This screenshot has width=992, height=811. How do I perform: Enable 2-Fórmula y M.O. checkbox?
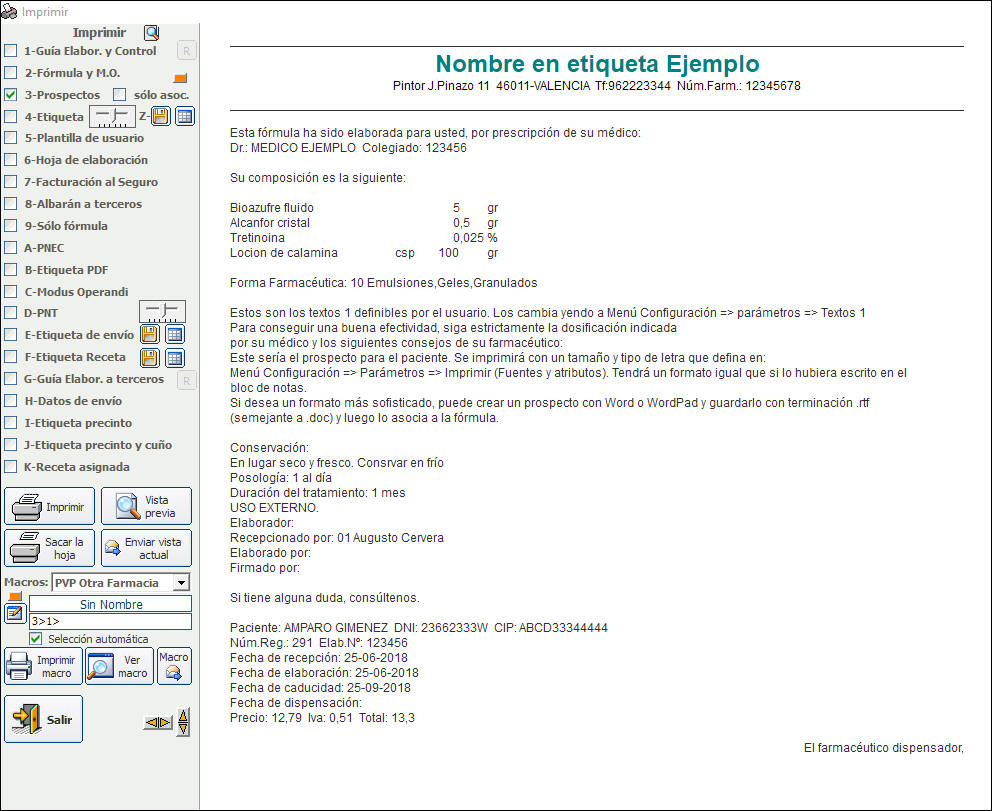11,73
